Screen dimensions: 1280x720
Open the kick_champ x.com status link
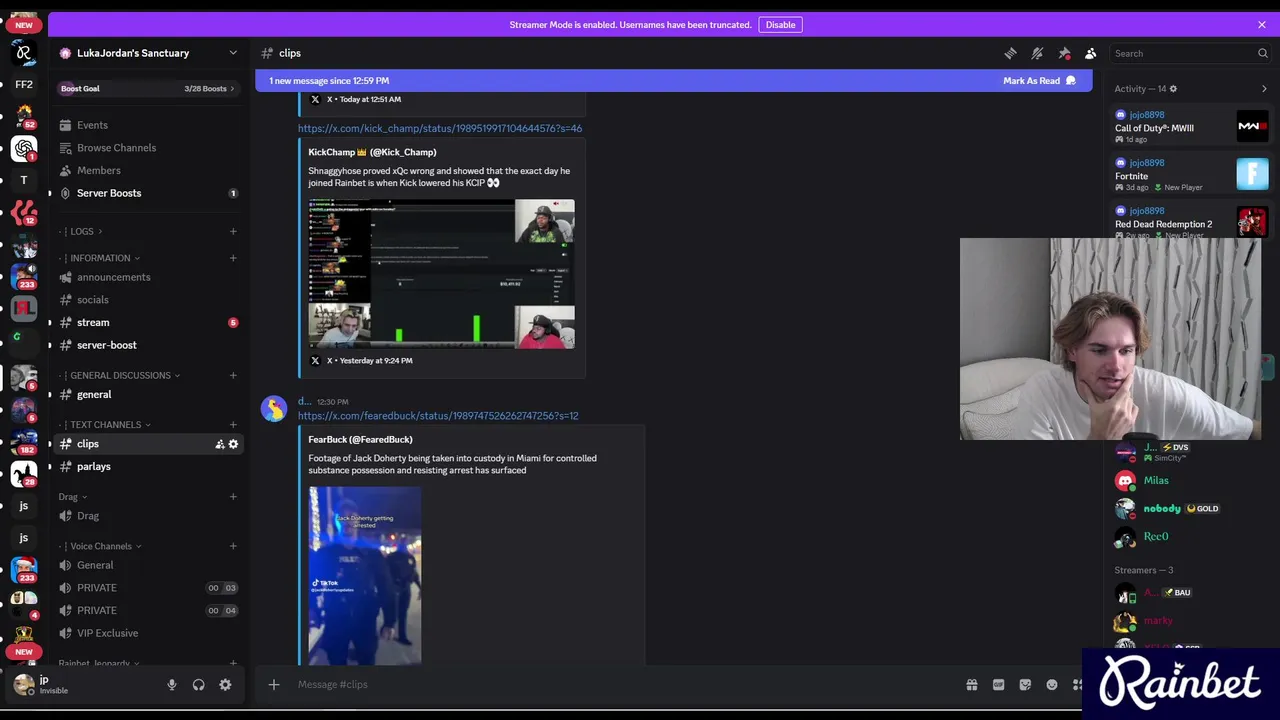(440, 128)
